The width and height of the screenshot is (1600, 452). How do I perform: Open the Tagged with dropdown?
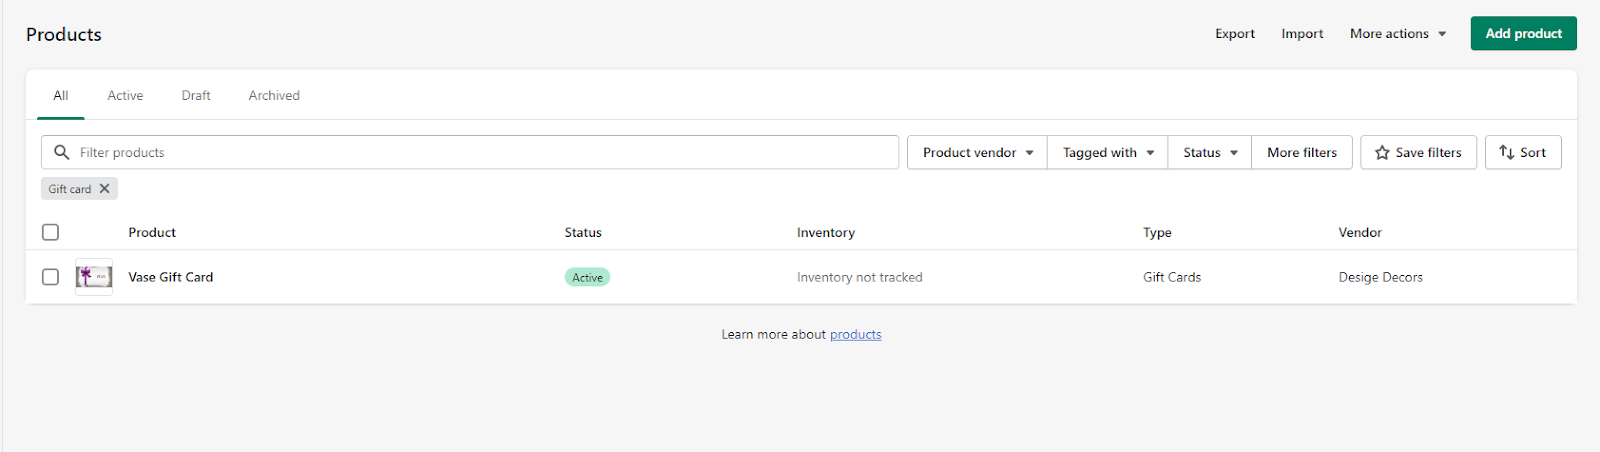pos(1107,152)
